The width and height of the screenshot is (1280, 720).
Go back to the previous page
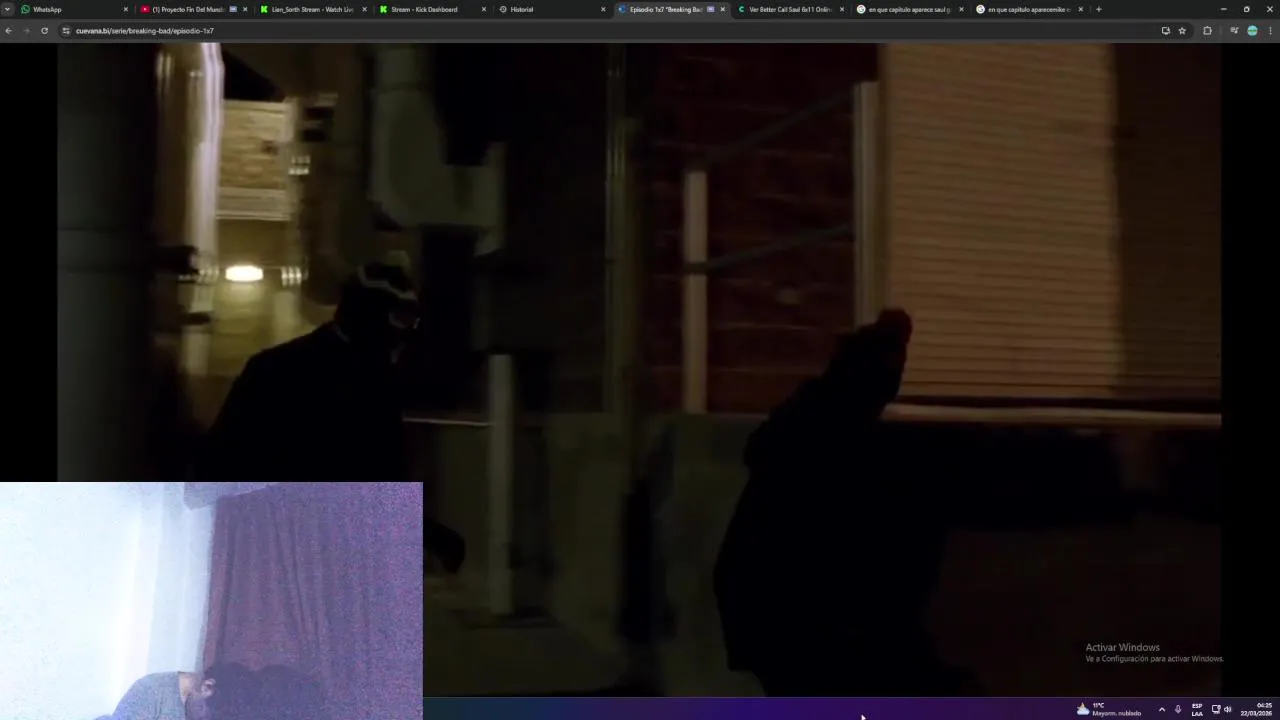click(x=9, y=31)
